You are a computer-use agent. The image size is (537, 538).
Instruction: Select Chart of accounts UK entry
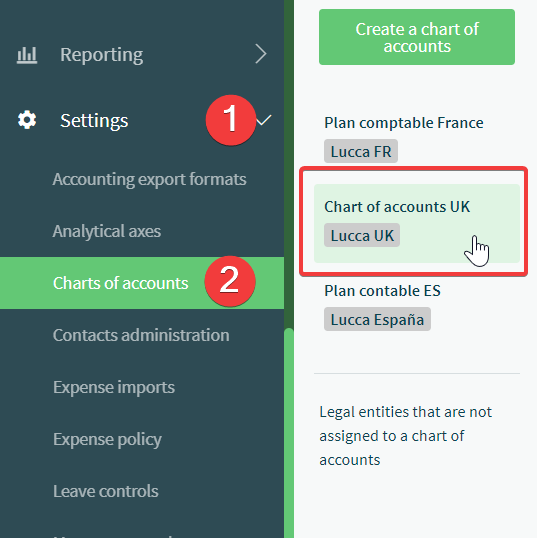pos(417,223)
